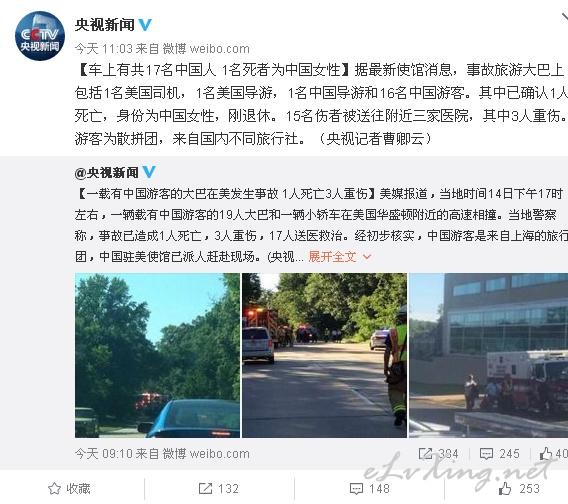Open the 今天 11:03 timestamp link
The width and height of the screenshot is (568, 504).
point(104,49)
